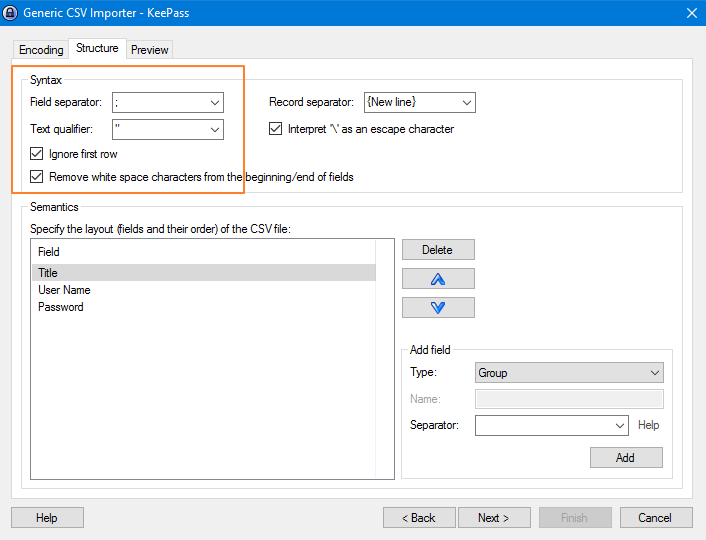The width and height of the screenshot is (706, 540).
Task: Switch to the Preview tab
Action: pyautogui.click(x=149, y=50)
